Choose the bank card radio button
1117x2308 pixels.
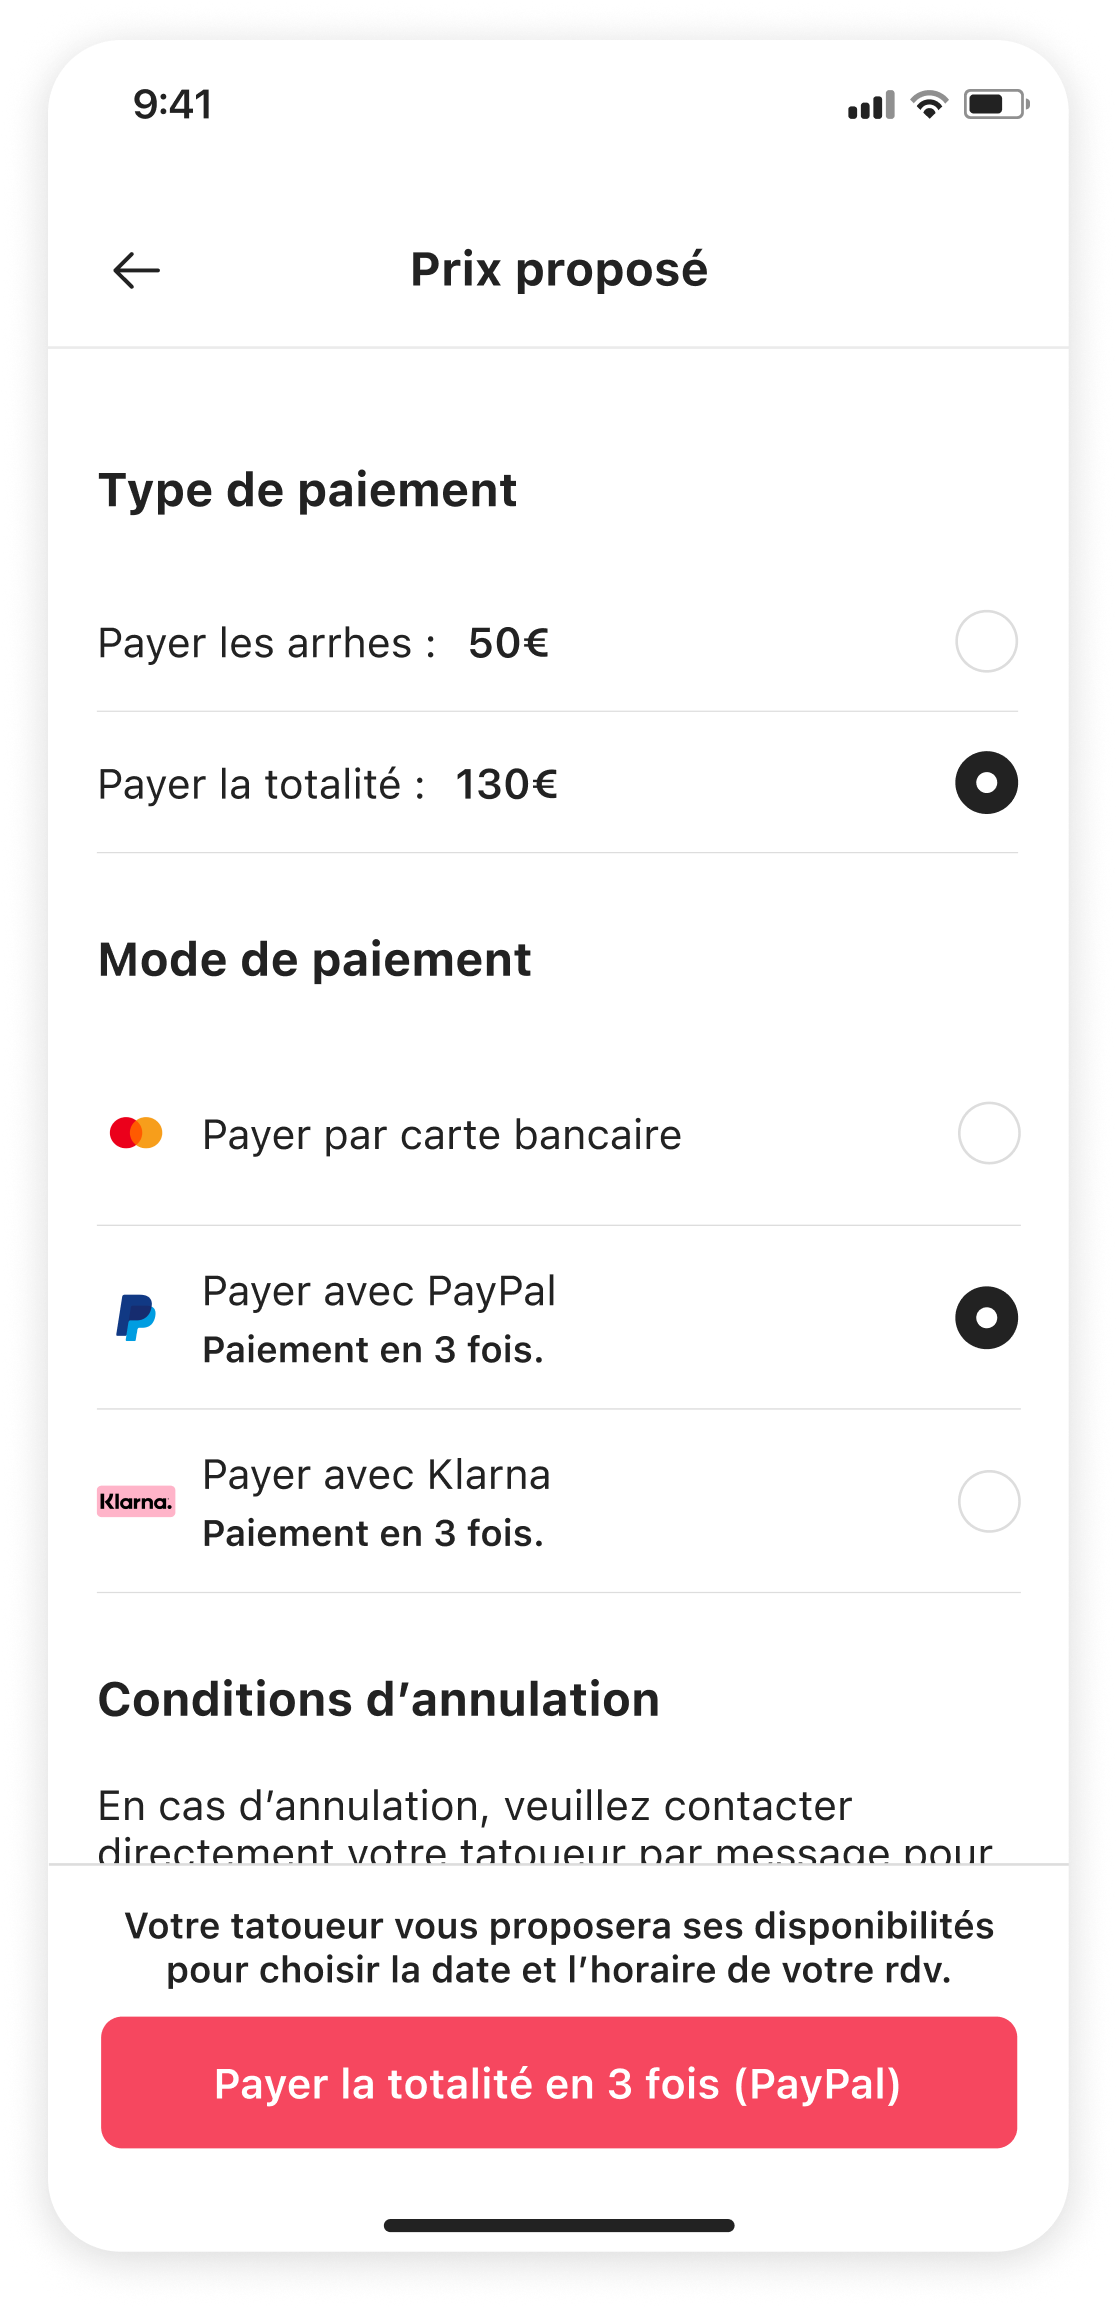click(x=988, y=1134)
